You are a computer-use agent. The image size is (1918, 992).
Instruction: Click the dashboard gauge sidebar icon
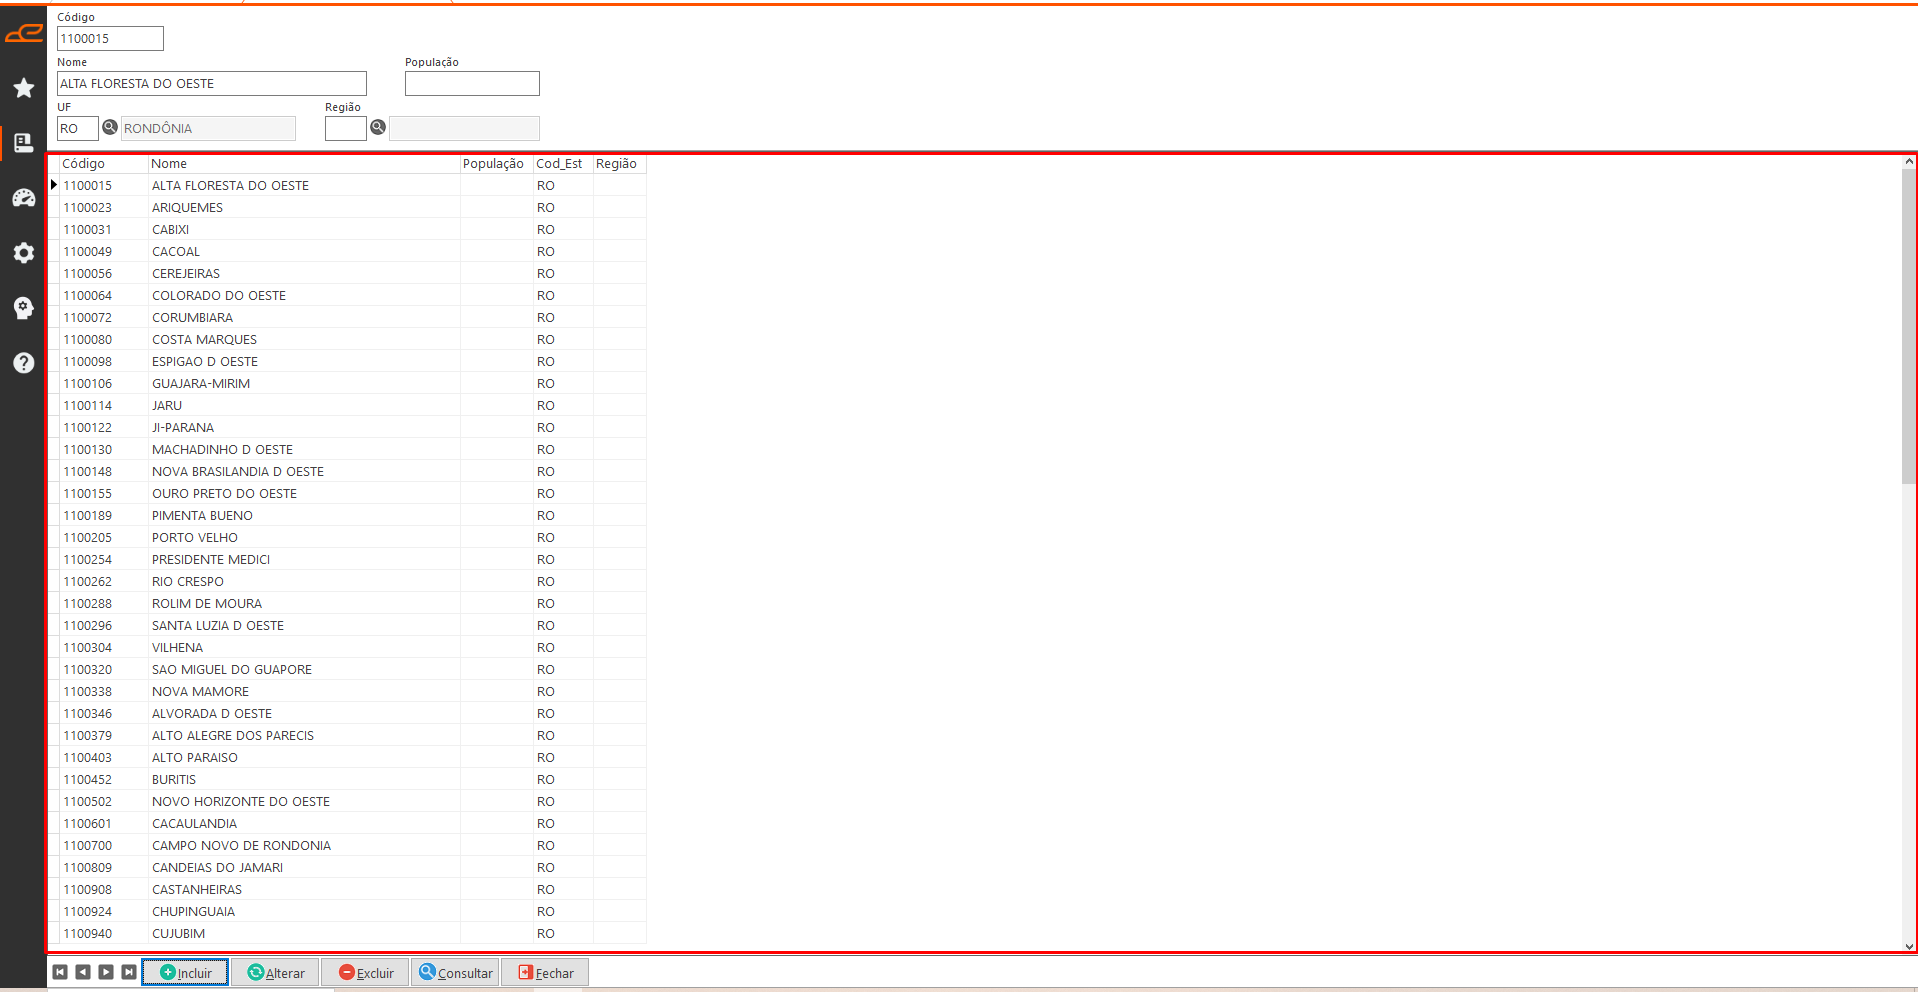[x=24, y=198]
